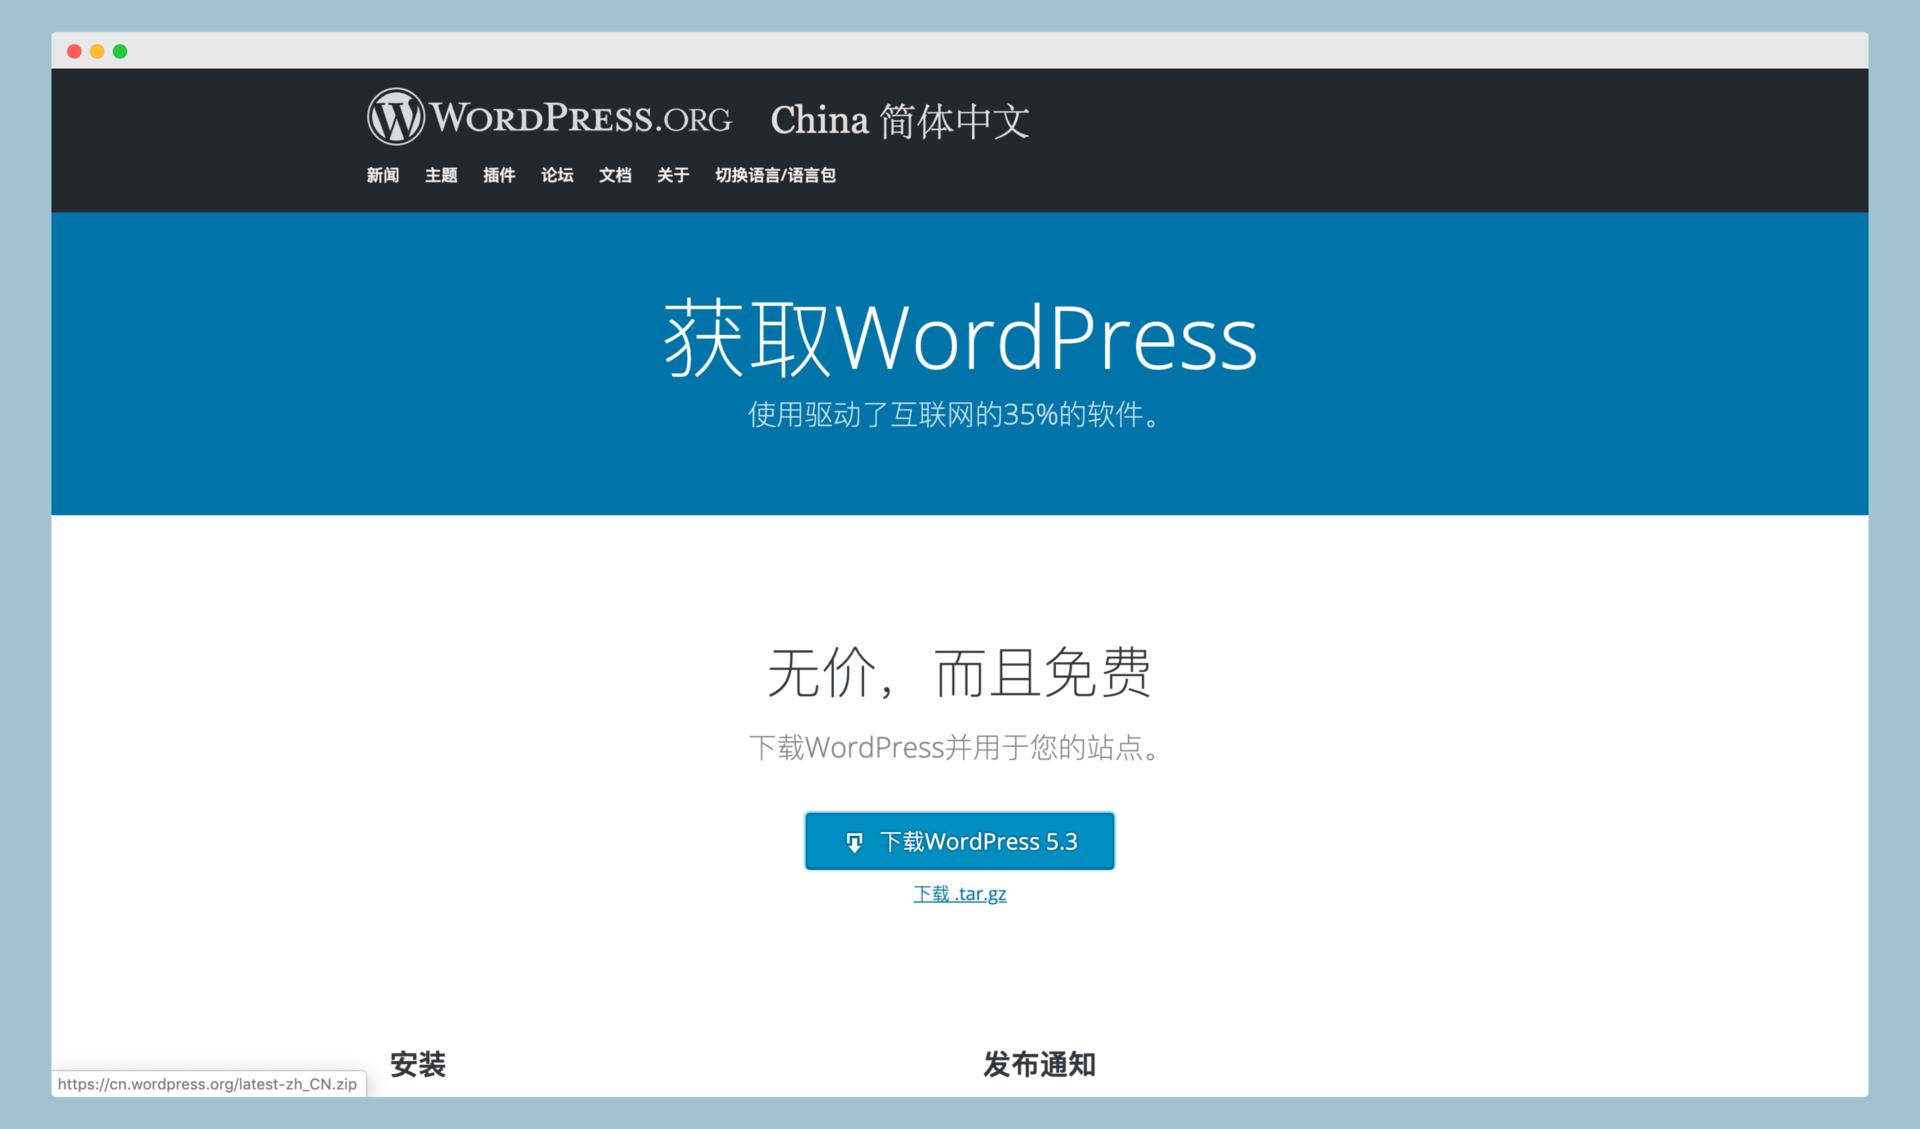Click the WordPress.org wordmark text
The image size is (1920, 1129).
point(581,119)
